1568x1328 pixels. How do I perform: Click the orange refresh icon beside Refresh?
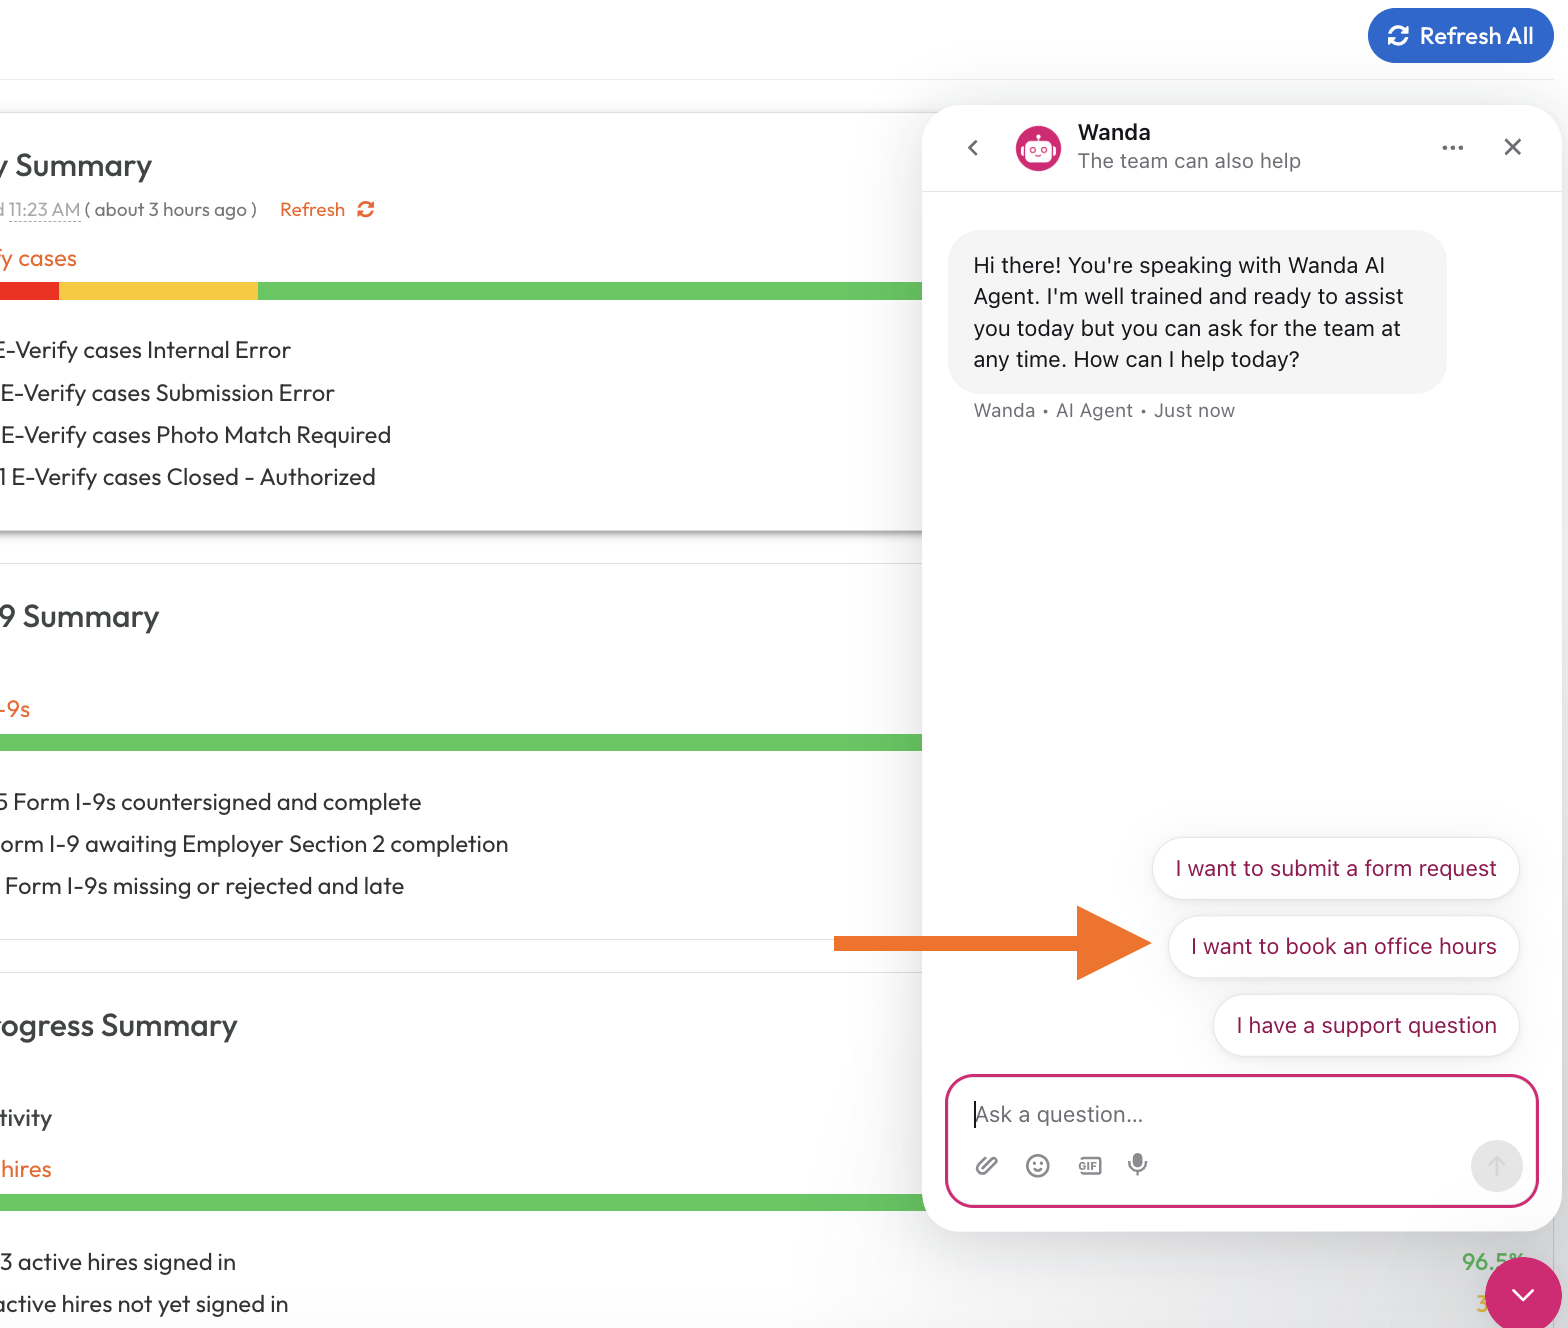(366, 209)
